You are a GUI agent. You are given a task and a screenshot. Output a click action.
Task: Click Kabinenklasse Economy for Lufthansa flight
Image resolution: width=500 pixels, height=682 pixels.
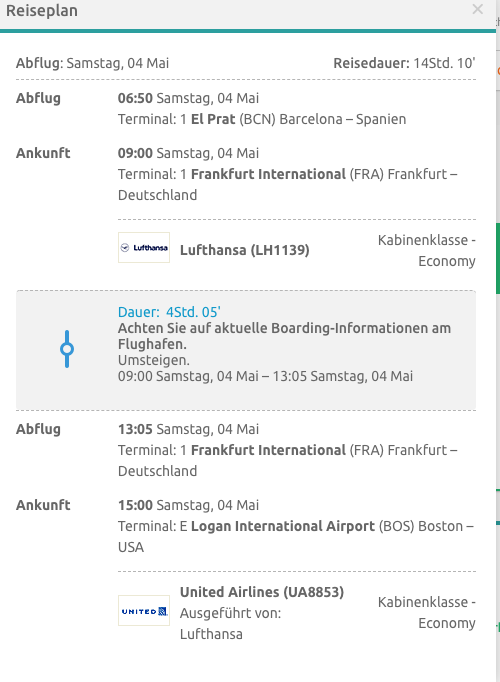coord(427,251)
